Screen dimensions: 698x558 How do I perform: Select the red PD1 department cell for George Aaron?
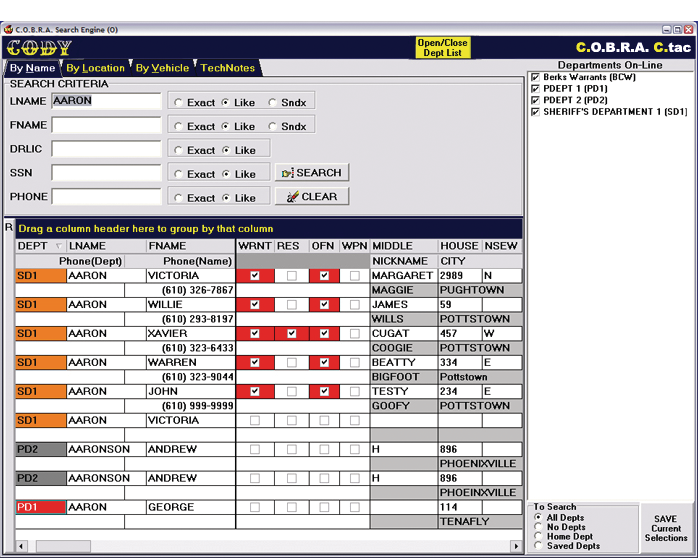pos(40,507)
